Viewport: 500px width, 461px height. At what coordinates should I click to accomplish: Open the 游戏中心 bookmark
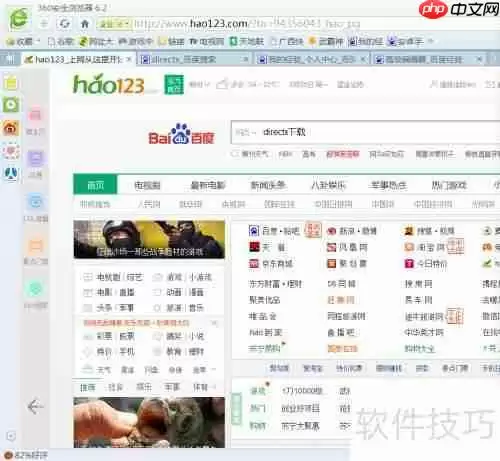point(136,42)
